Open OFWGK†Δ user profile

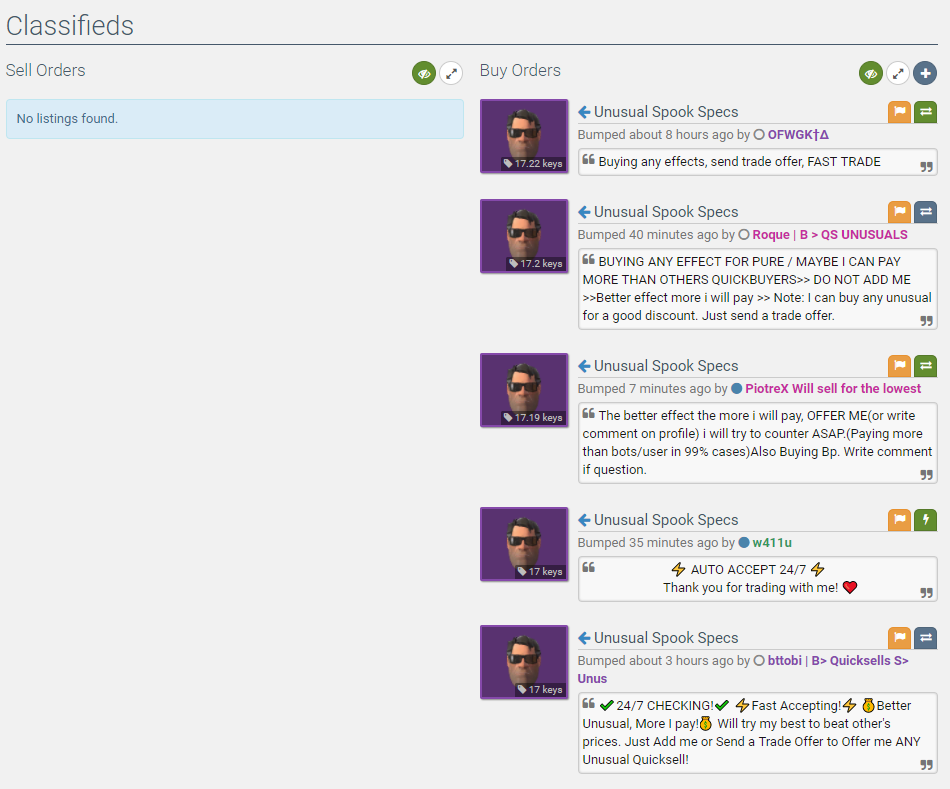coord(798,135)
